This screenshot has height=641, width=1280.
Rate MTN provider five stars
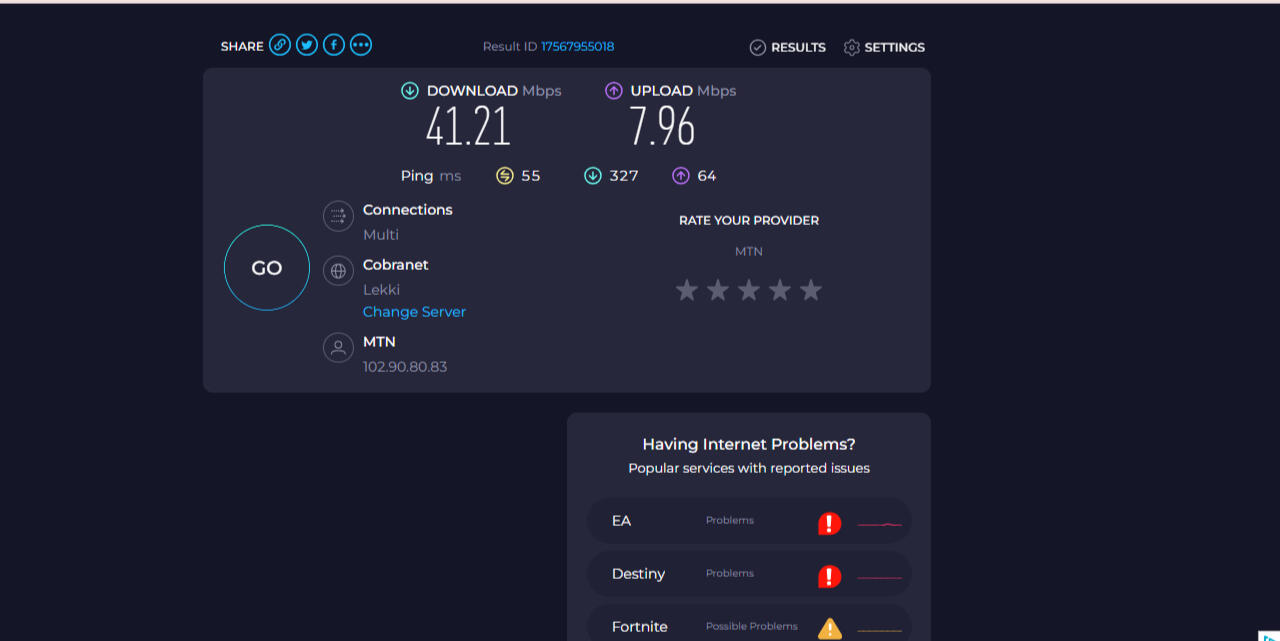(811, 290)
